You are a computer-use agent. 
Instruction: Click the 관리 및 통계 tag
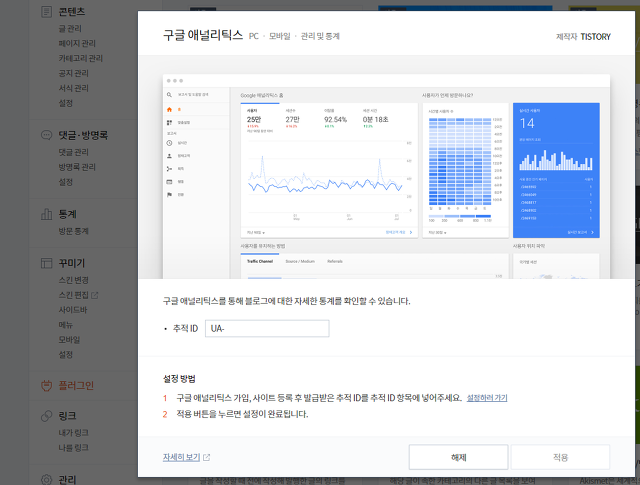point(320,36)
